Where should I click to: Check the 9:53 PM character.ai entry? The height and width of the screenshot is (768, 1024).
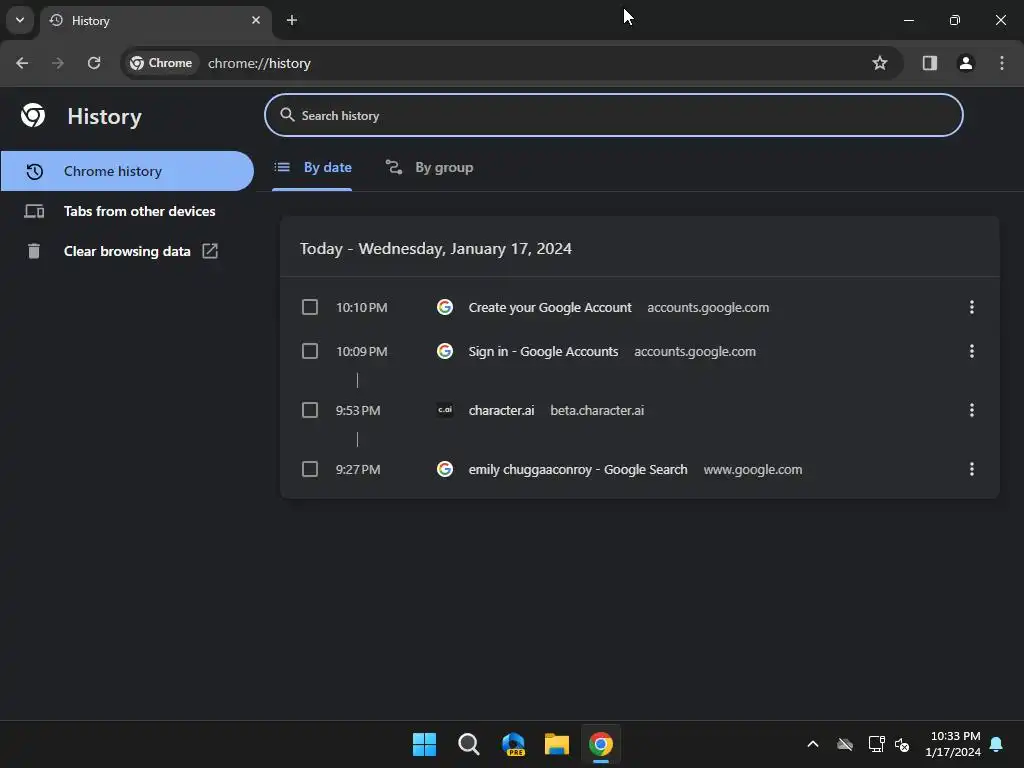point(310,410)
